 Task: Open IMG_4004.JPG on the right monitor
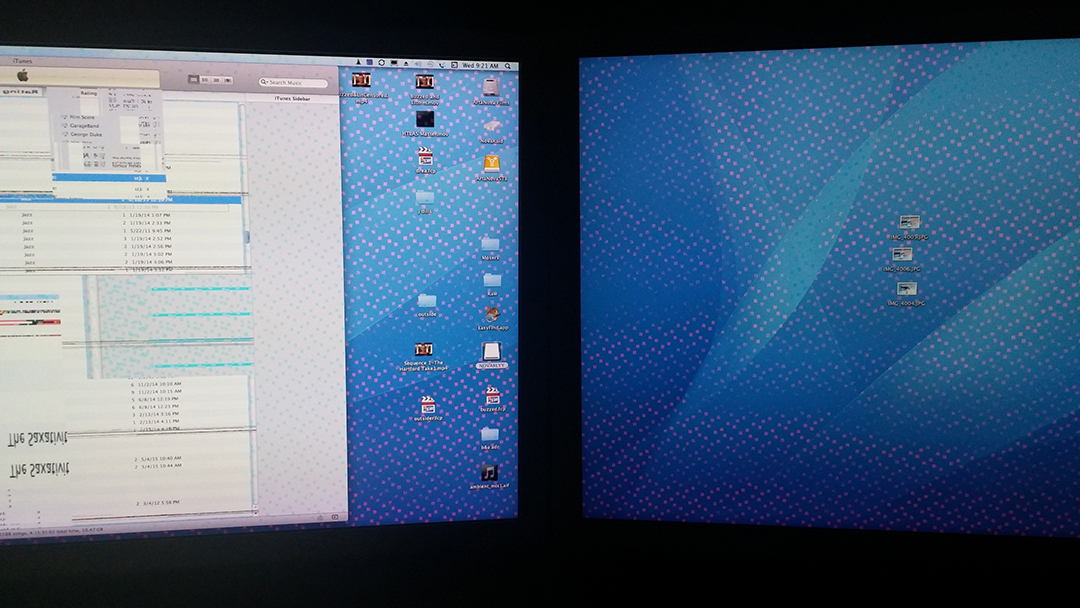click(x=907, y=289)
